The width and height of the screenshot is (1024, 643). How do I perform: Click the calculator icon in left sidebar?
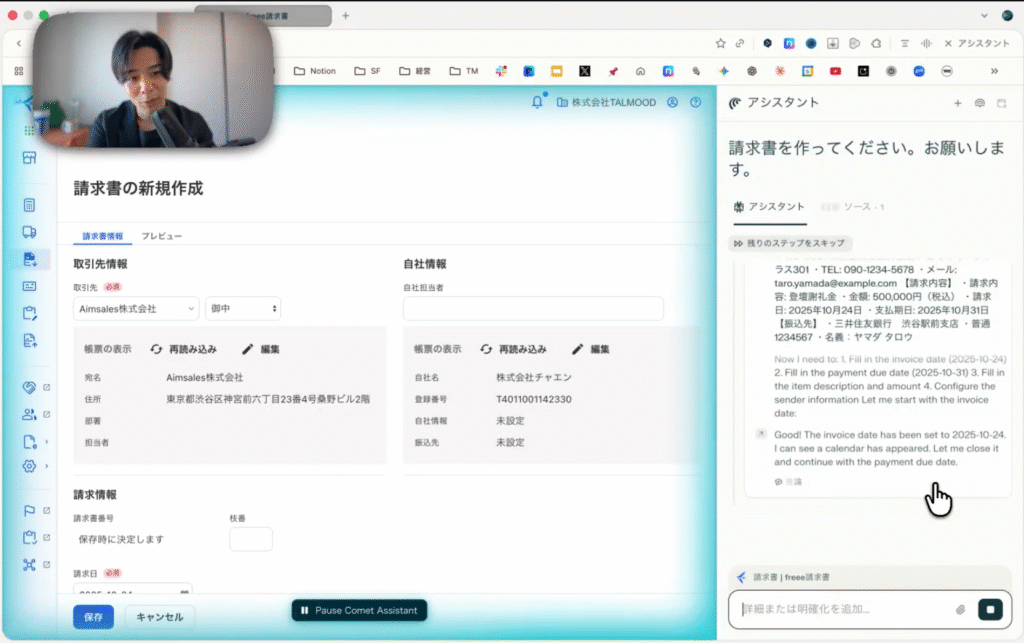(x=29, y=205)
